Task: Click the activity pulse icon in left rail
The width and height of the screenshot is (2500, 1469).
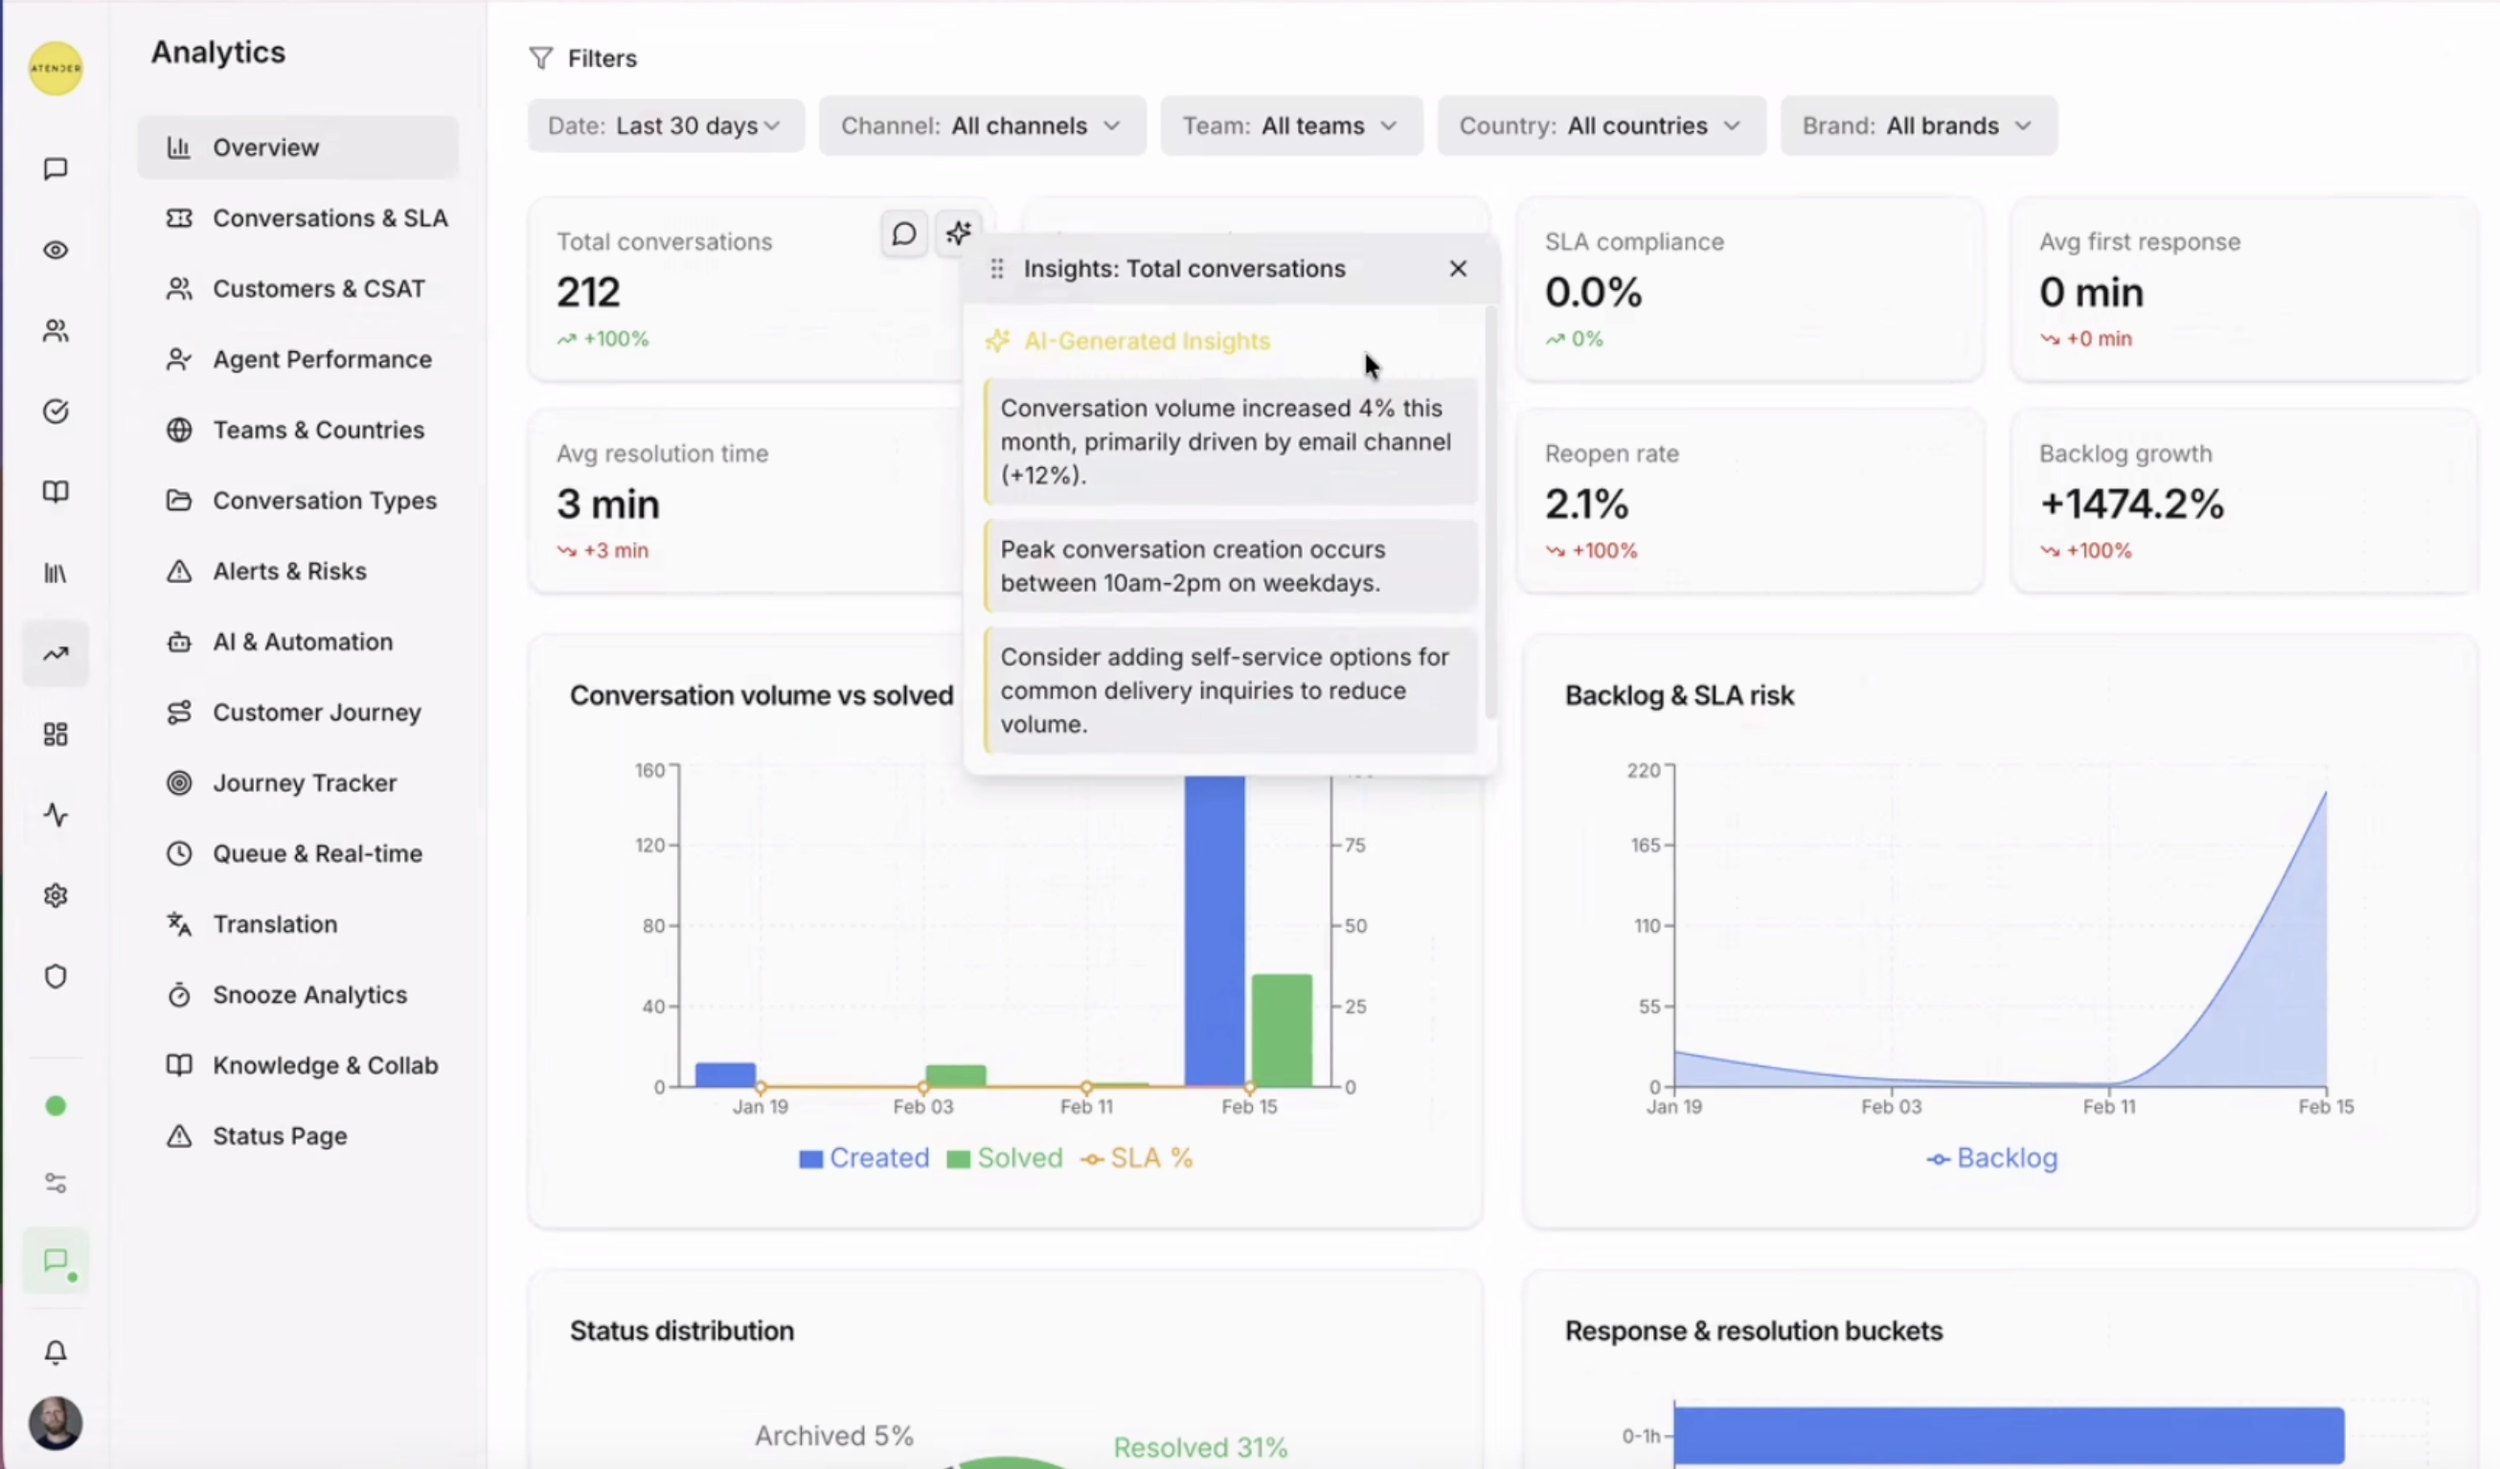Action: pos(56,815)
